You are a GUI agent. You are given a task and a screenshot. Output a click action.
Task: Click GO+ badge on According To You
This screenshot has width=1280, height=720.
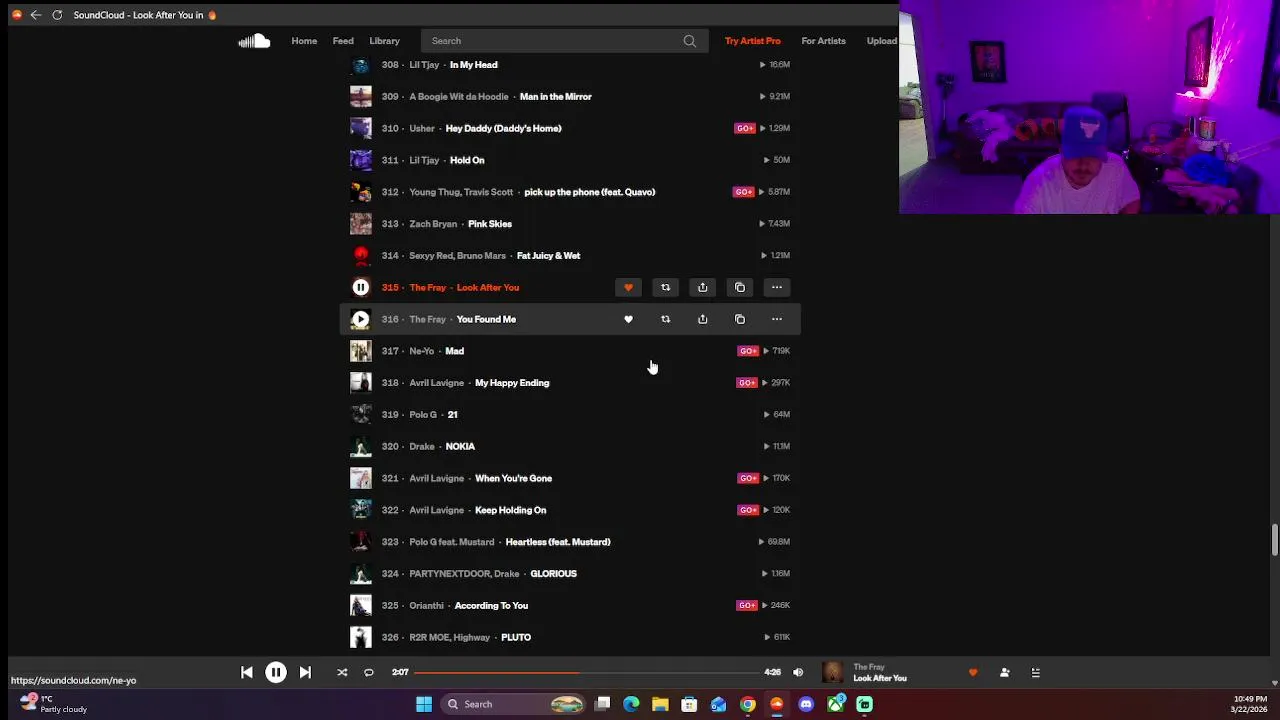point(747,606)
